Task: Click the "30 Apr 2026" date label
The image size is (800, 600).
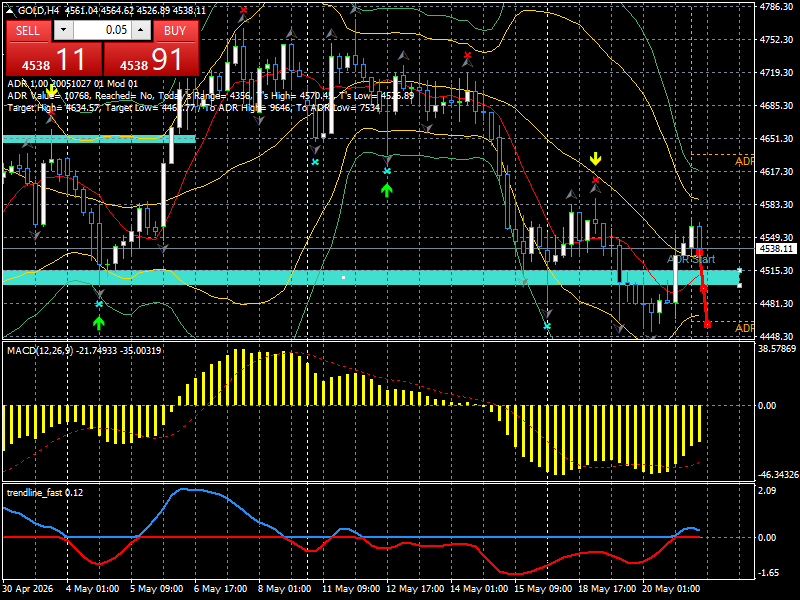Action: pos(28,588)
